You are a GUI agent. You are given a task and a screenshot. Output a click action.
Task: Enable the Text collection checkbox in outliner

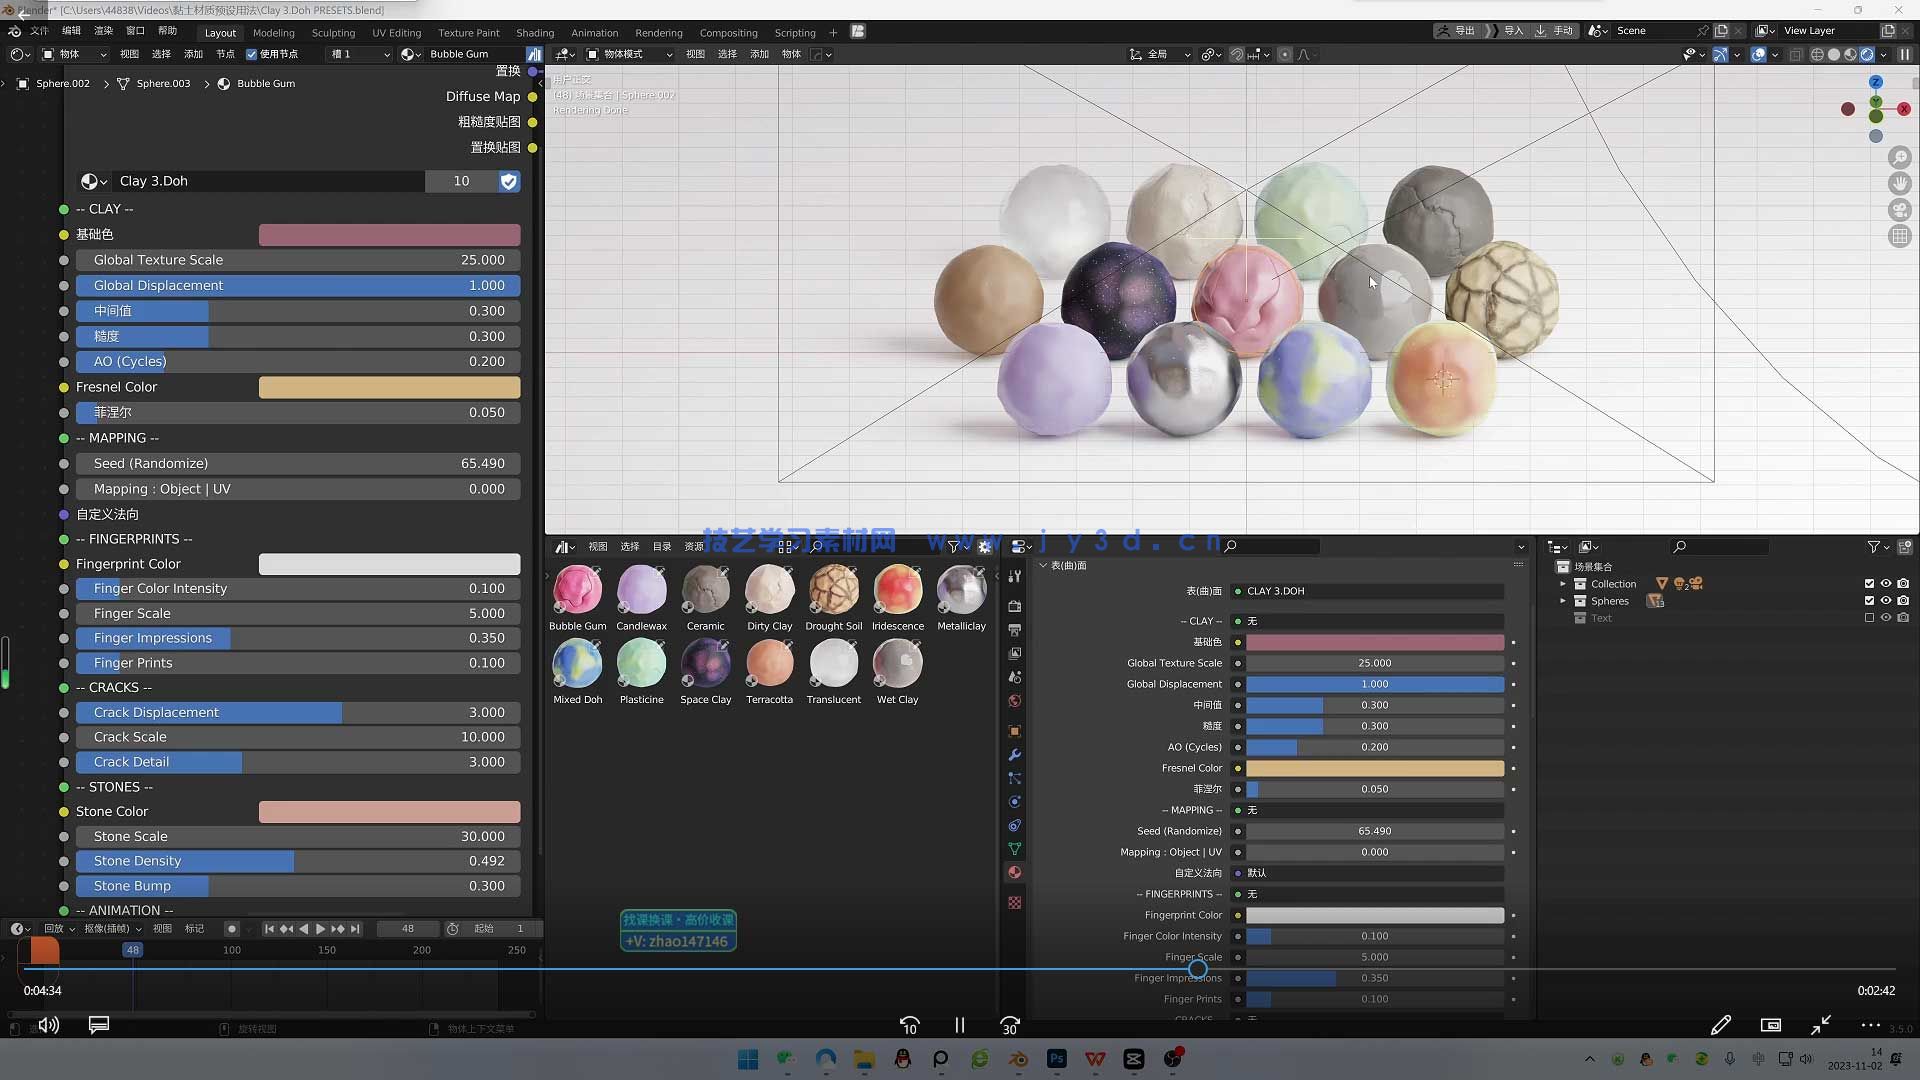point(1869,618)
